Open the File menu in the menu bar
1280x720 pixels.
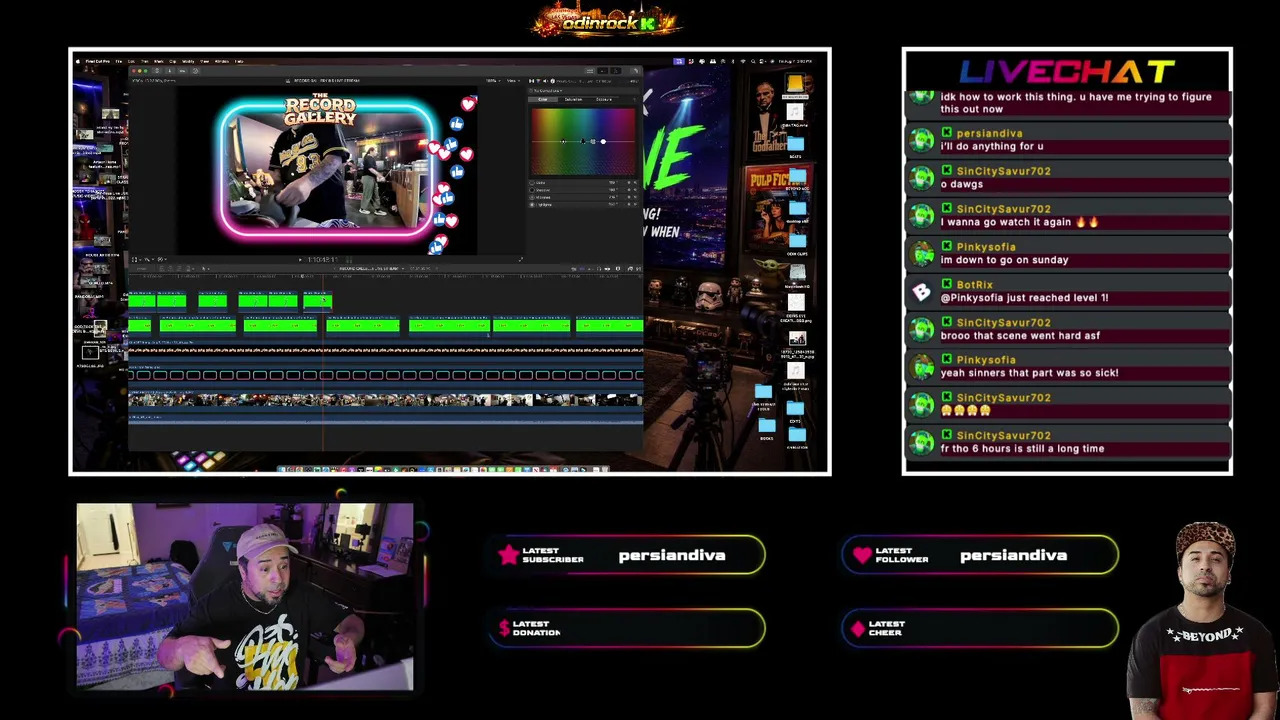(x=119, y=61)
